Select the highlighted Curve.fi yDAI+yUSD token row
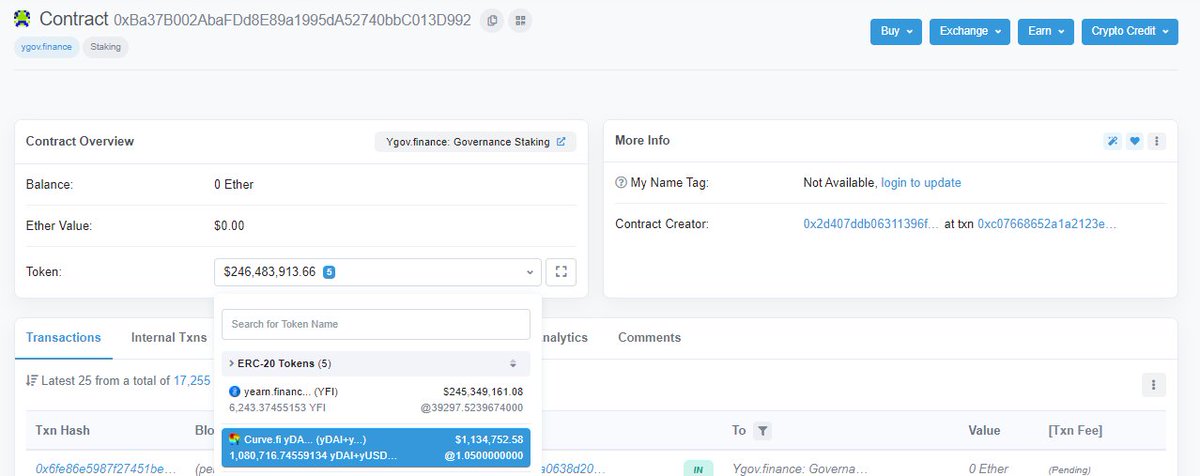The height and width of the screenshot is (476, 1200). (x=376, y=447)
